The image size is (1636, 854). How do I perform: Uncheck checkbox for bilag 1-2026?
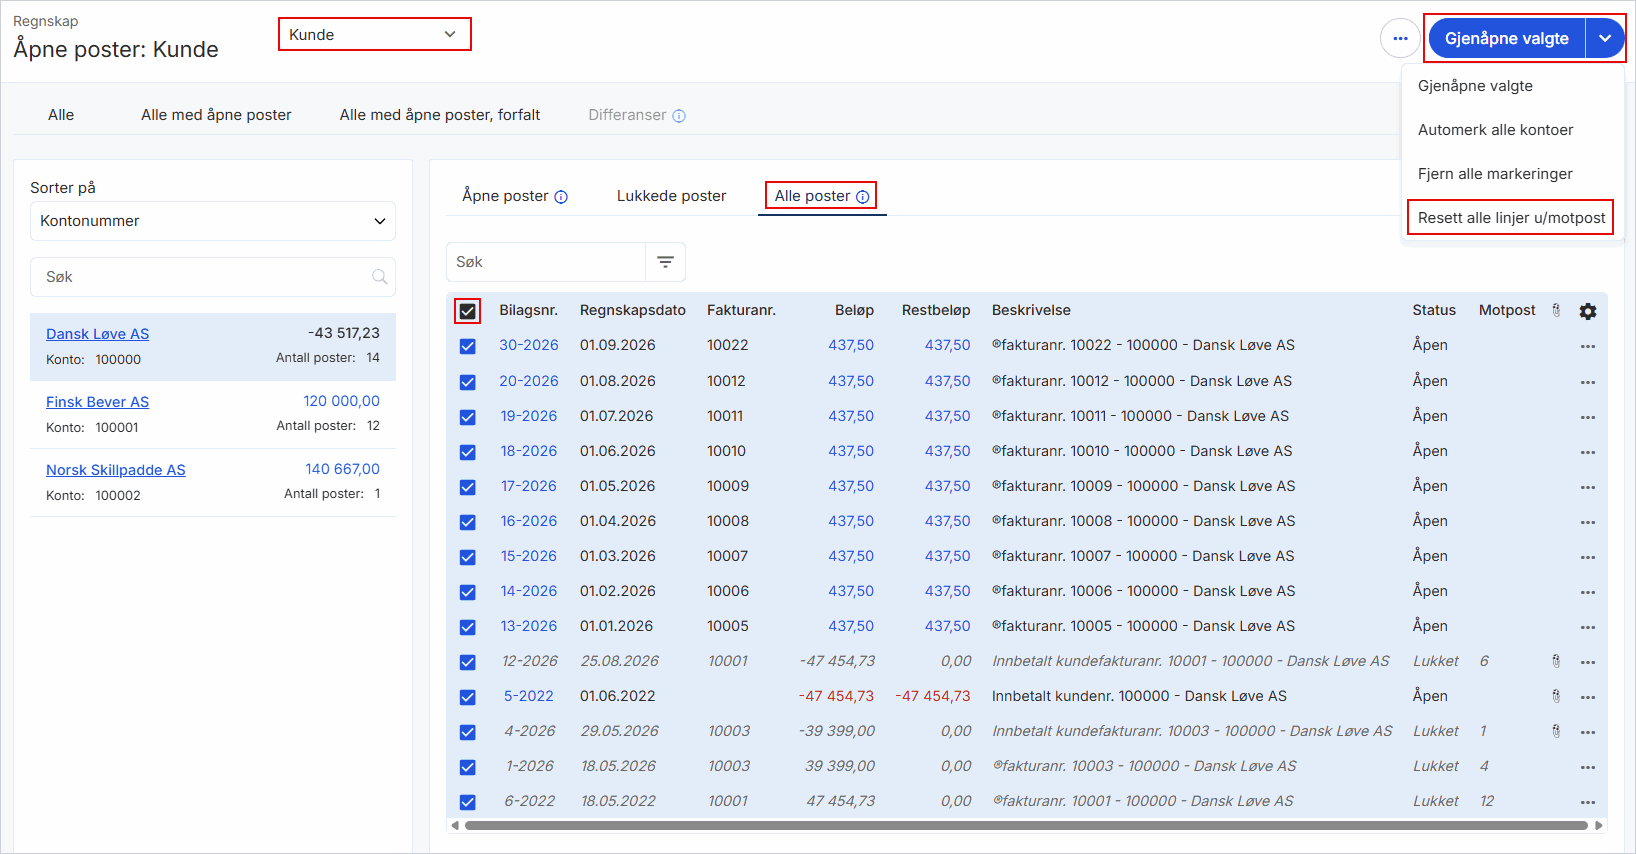coord(467,767)
